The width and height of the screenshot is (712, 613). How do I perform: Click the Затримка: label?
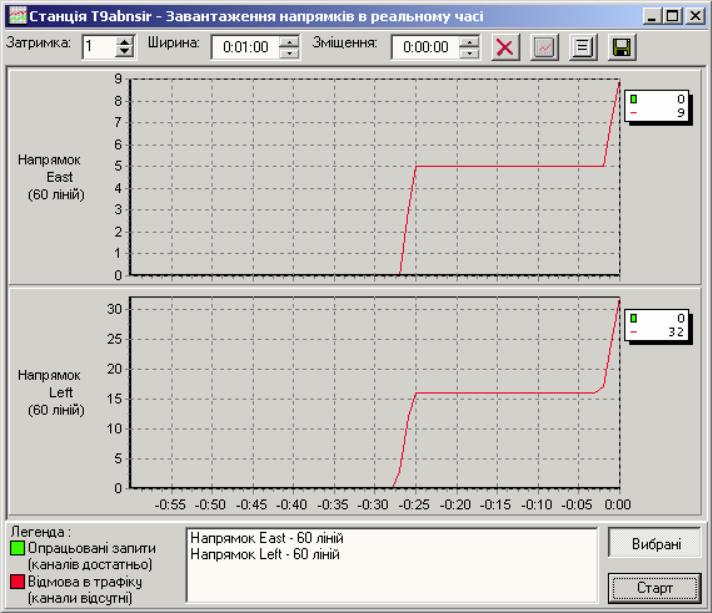click(38, 43)
